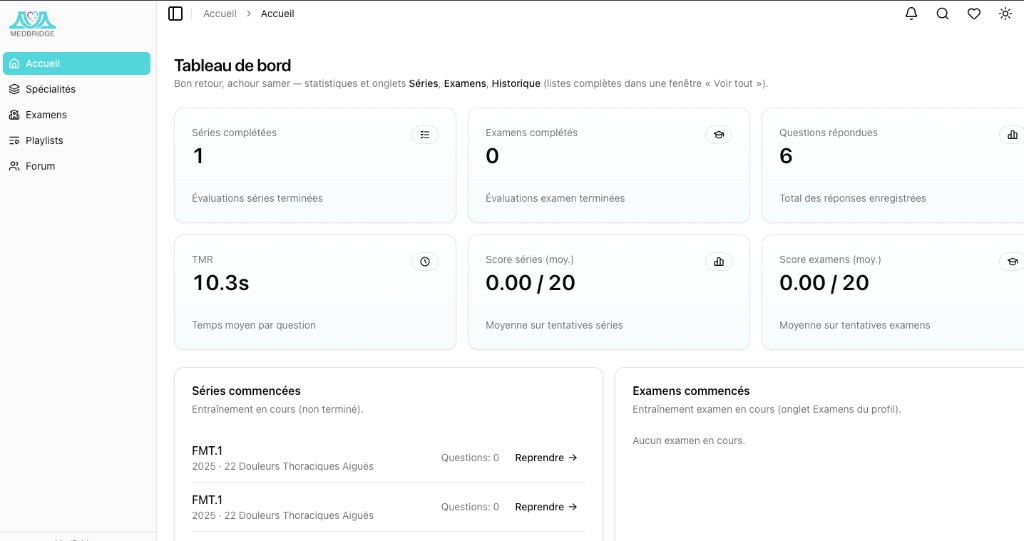This screenshot has width=1024, height=541.
Task: Click first Accueil breadcrumb link
Action: pos(219,14)
